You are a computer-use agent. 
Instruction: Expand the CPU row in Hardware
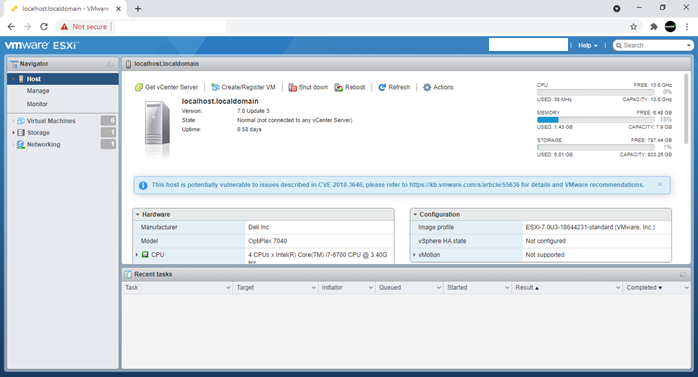[x=137, y=255]
